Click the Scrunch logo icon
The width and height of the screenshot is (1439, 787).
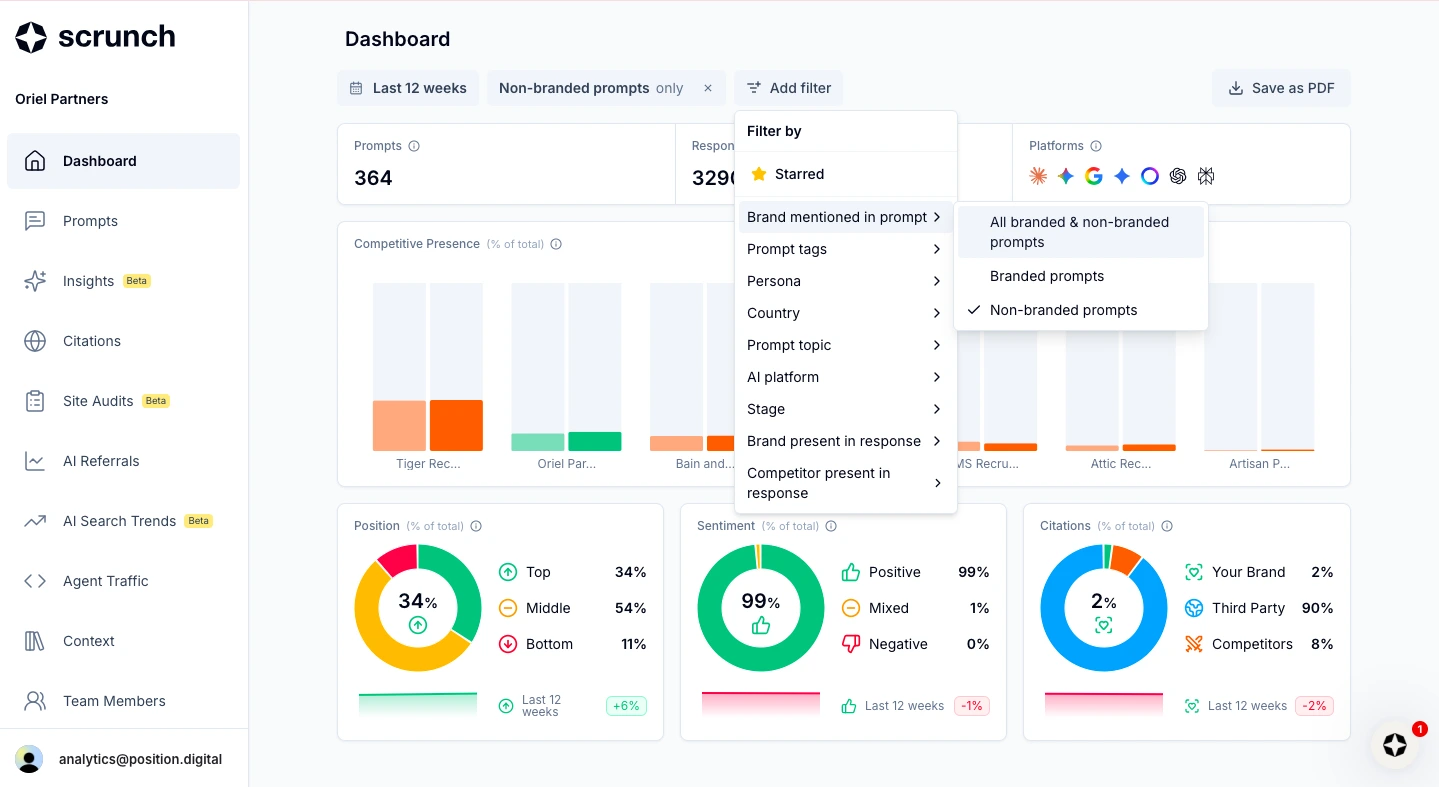pyautogui.click(x=31, y=37)
